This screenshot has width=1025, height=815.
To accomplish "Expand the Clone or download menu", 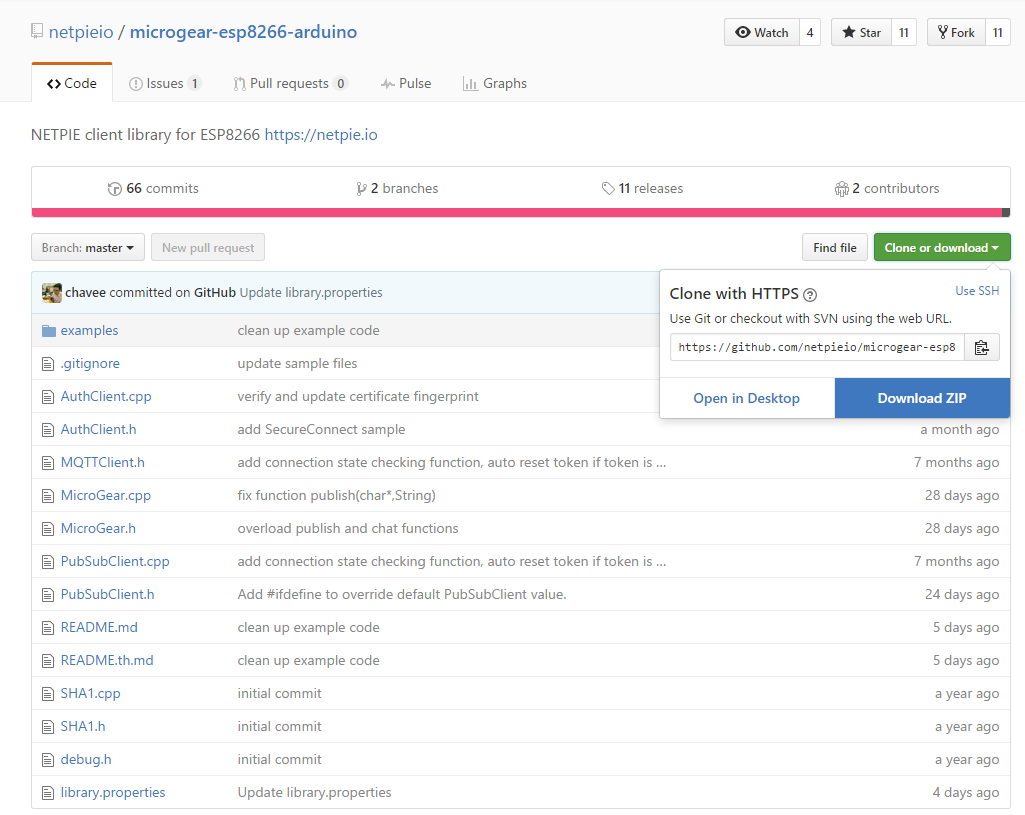I will 941,247.
